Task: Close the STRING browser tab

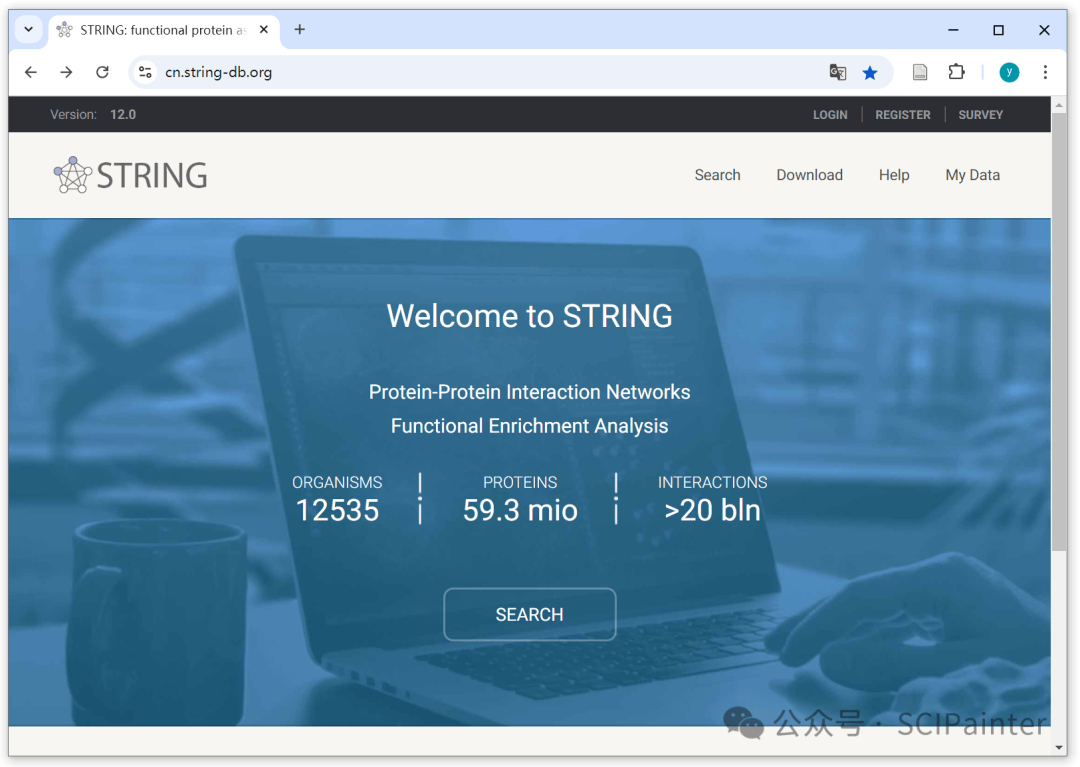Action: tap(264, 30)
